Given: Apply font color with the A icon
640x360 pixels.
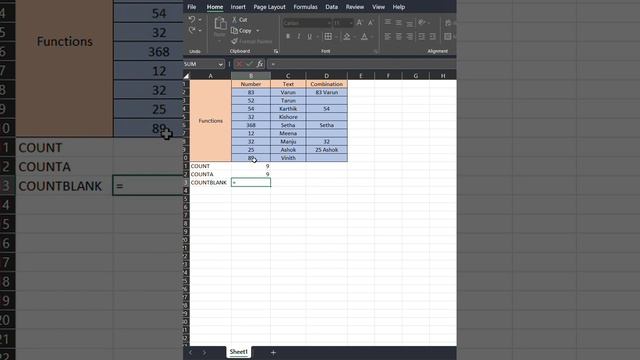Looking at the screenshot, I should 364,37.
